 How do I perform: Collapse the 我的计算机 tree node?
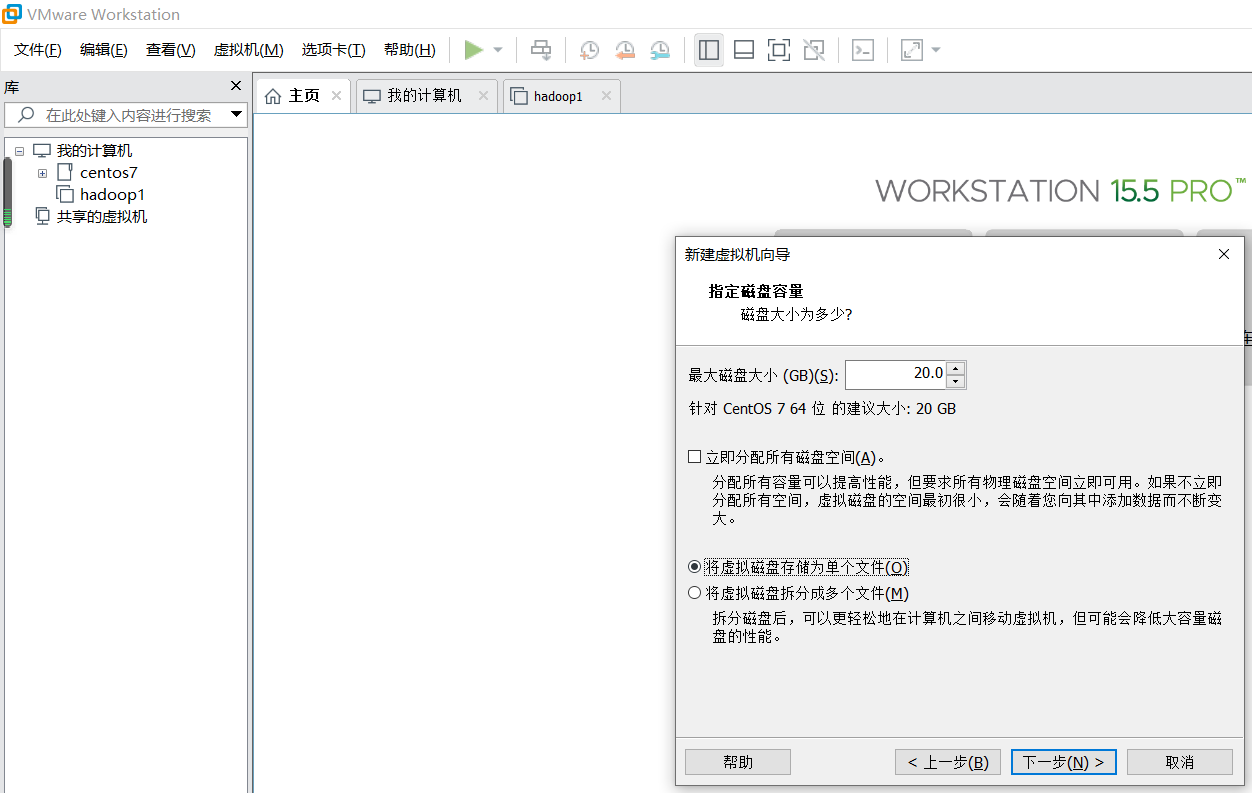click(19, 151)
